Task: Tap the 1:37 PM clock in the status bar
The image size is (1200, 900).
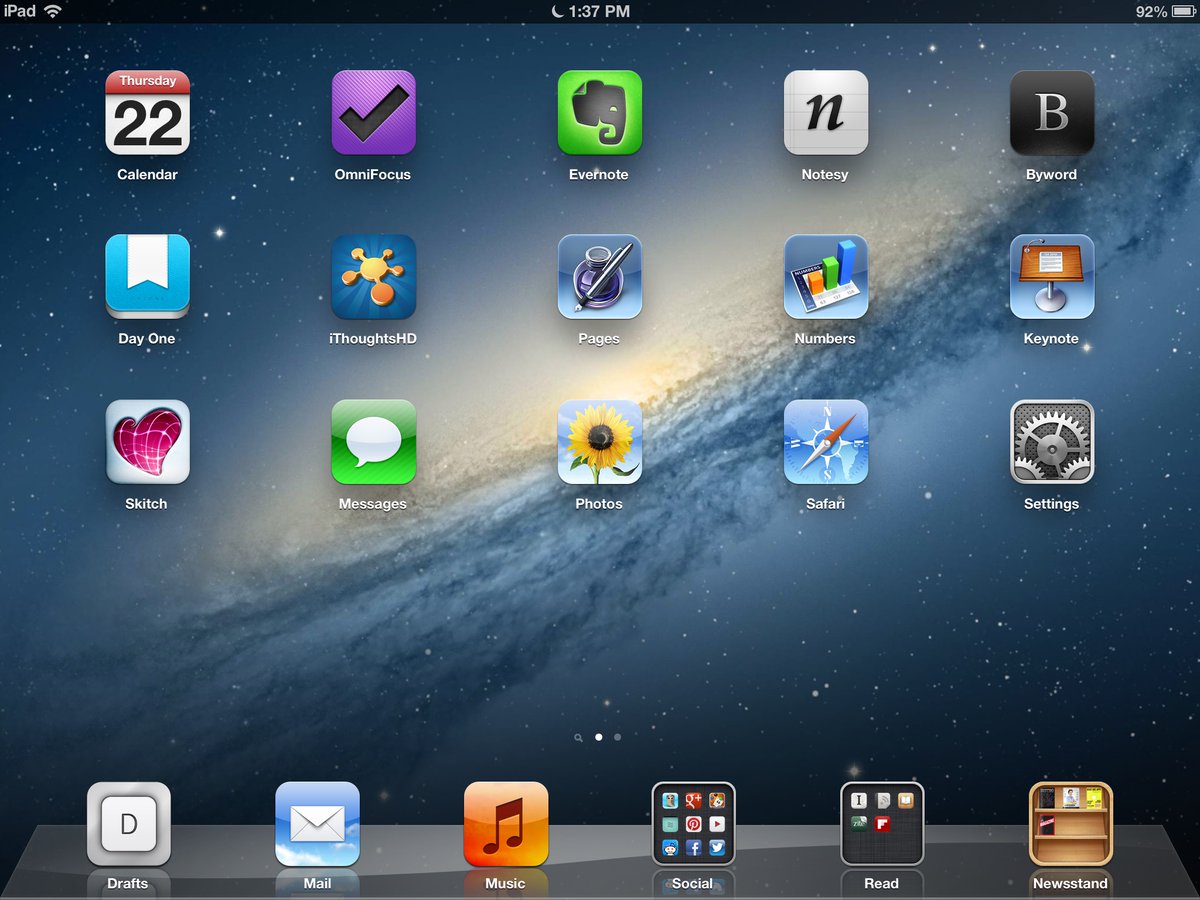Action: pyautogui.click(x=599, y=11)
